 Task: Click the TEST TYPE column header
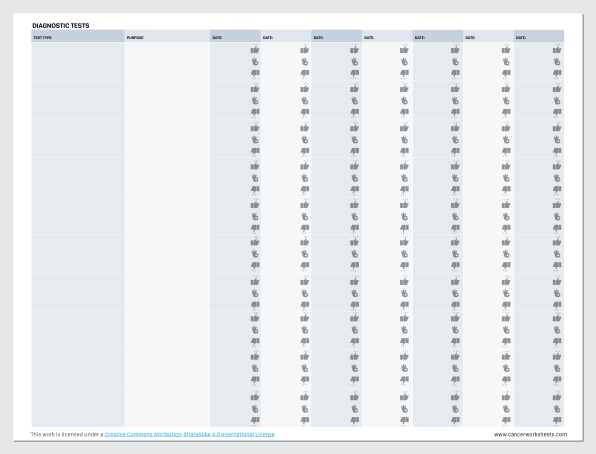[x=78, y=36]
